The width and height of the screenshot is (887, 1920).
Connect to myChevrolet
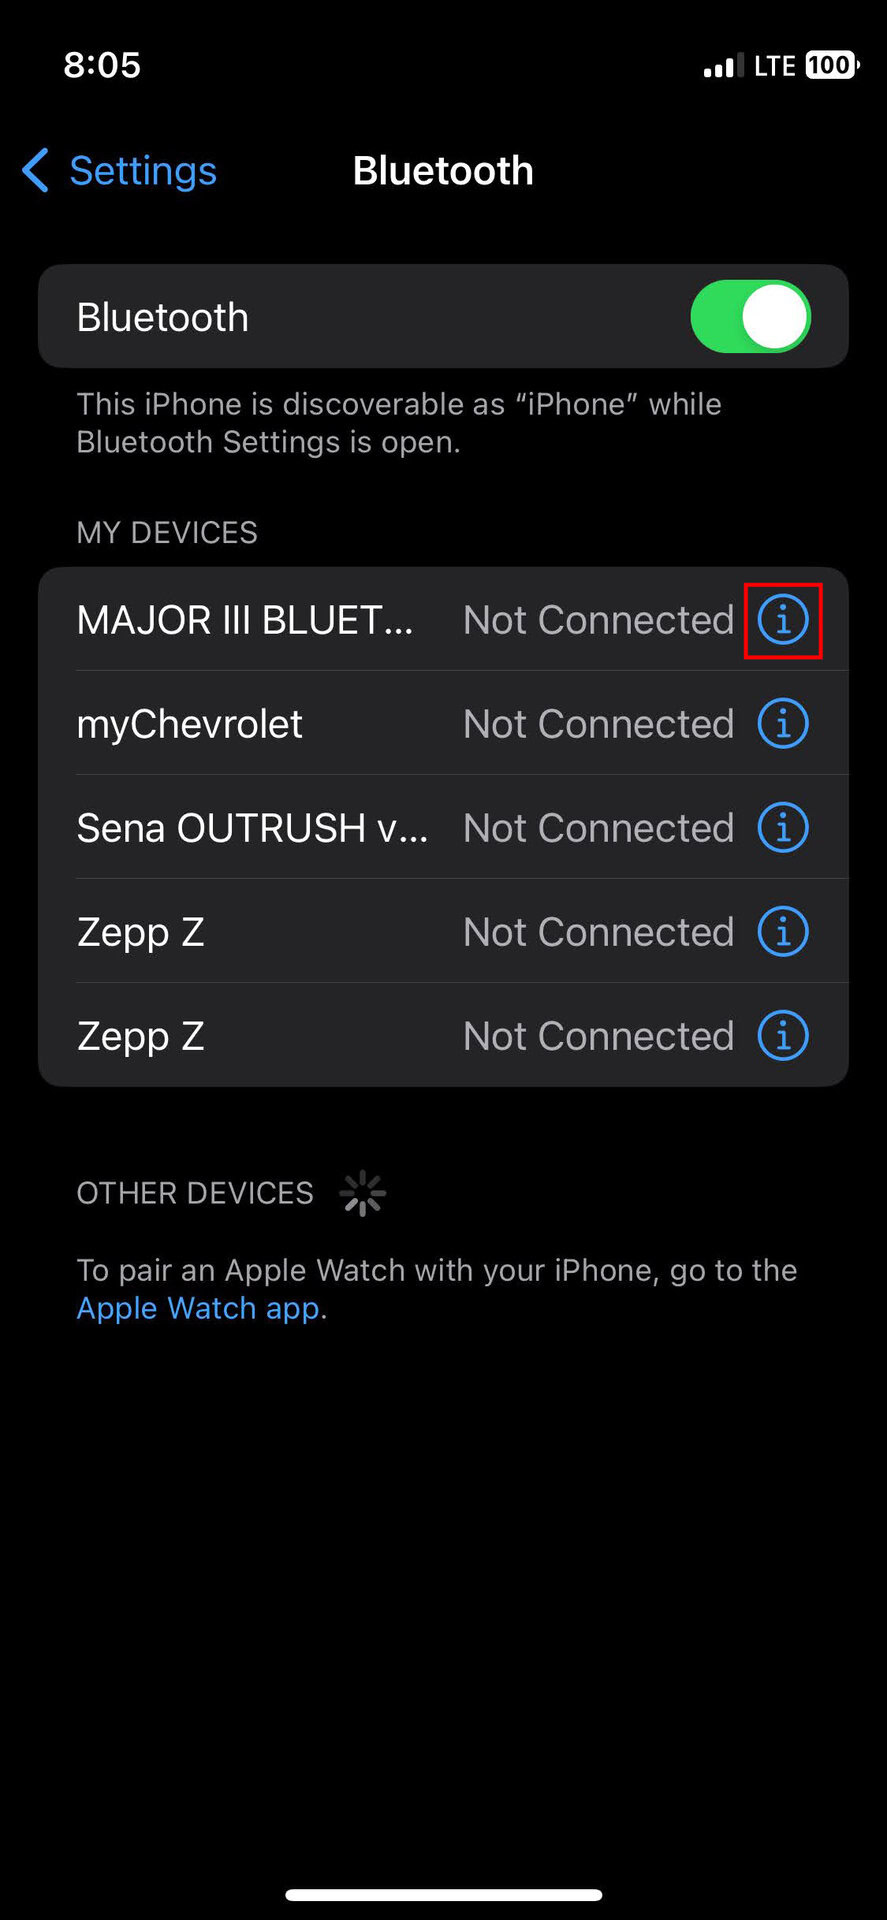click(x=190, y=724)
